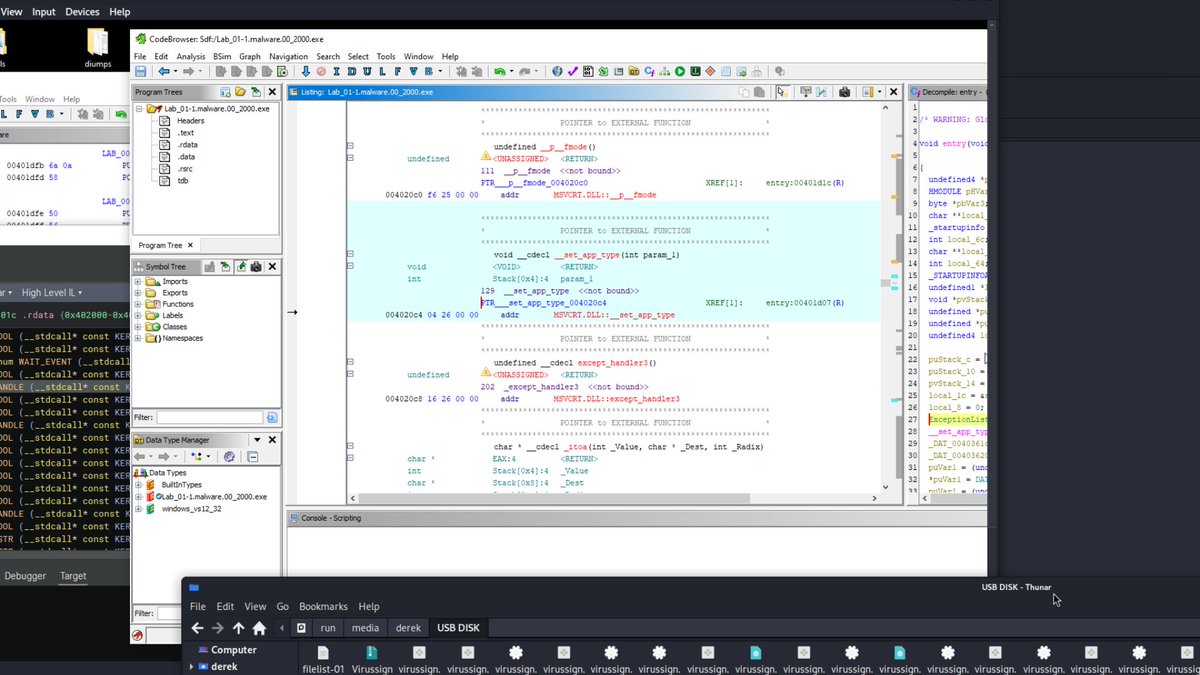The width and height of the screenshot is (1200, 675).
Task: Click the purple checkmark icon in CodeBrowser toolbar
Action: [573, 72]
